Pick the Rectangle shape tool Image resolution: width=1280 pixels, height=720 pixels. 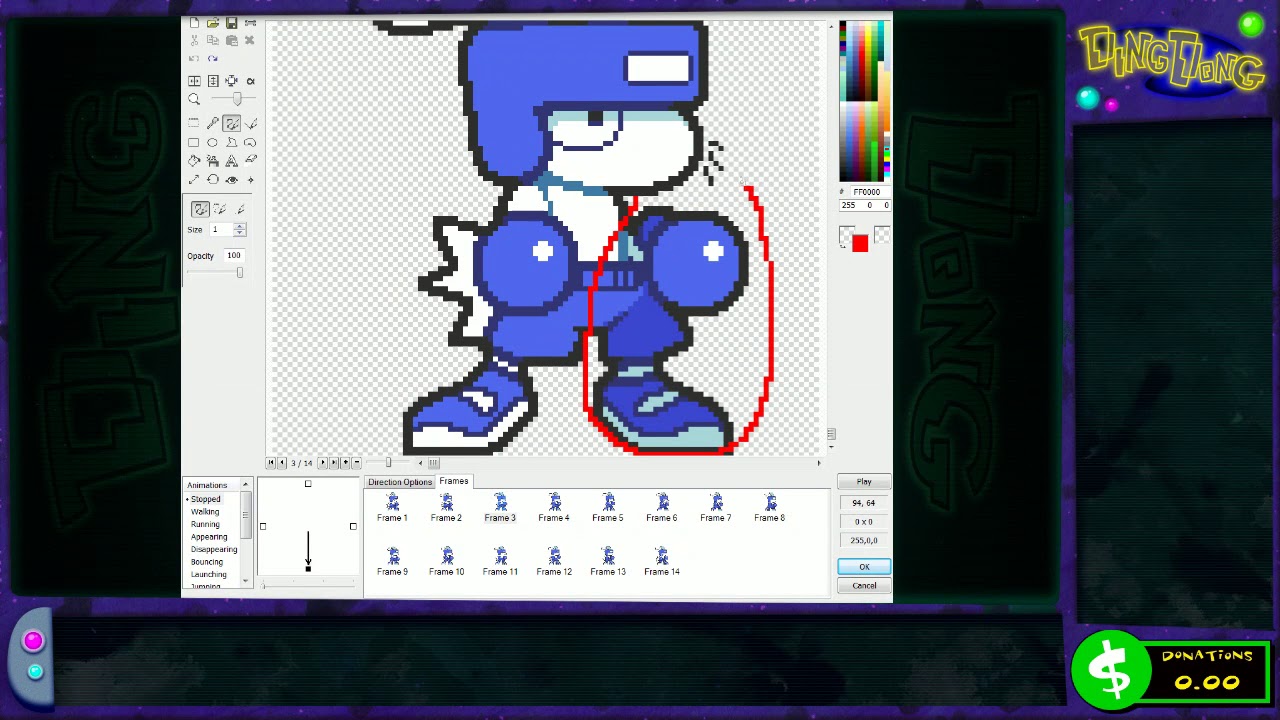194,142
